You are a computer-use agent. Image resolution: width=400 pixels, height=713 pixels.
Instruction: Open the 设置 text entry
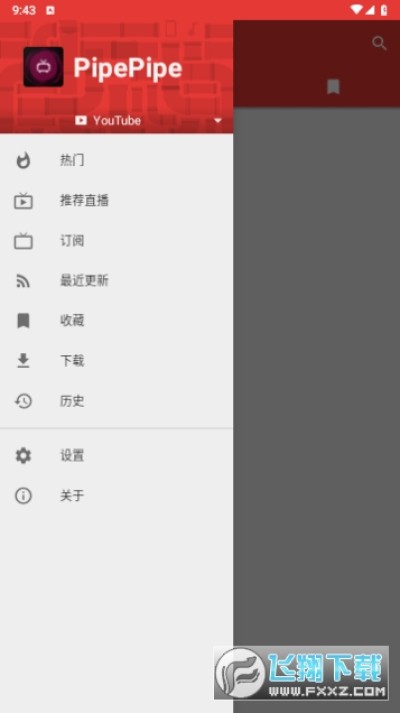click(72, 455)
